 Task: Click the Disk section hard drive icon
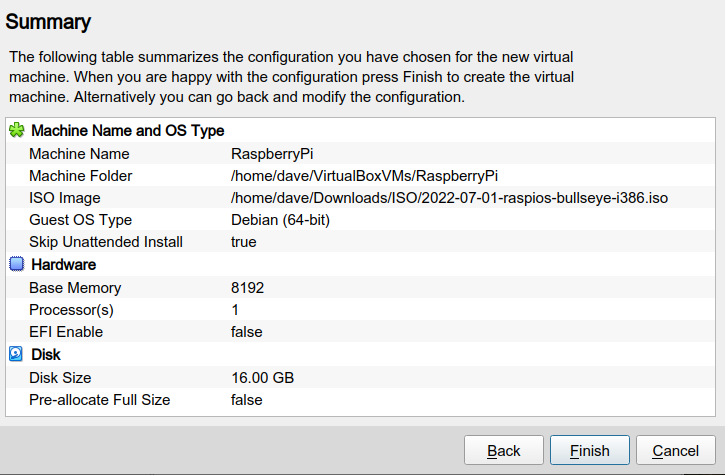pyautogui.click(x=16, y=354)
